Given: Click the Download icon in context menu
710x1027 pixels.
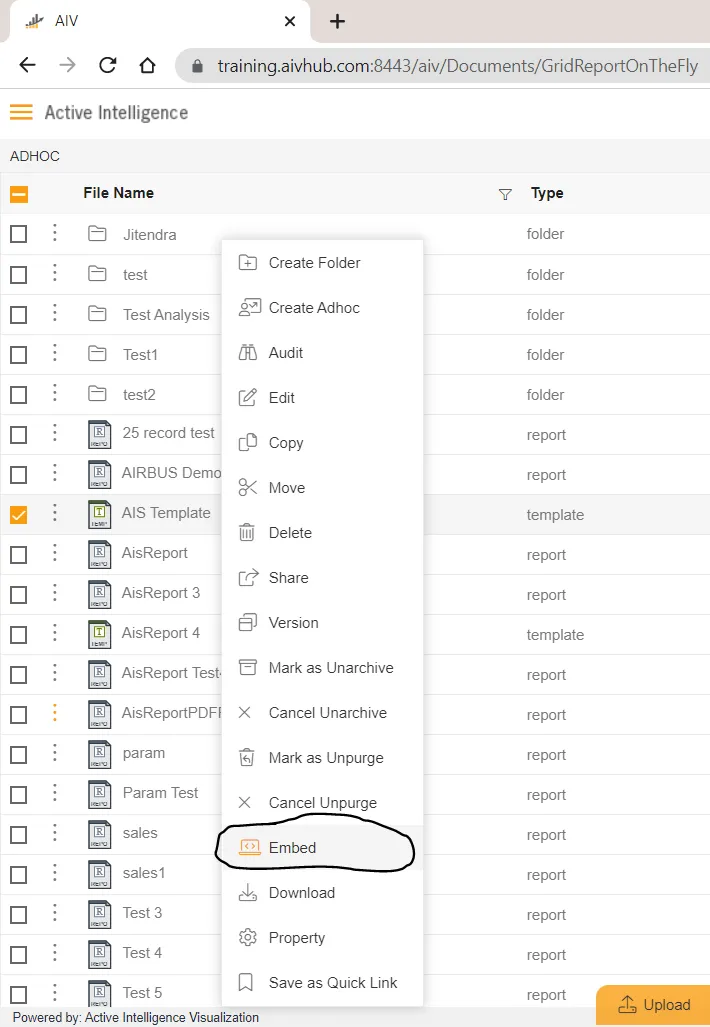Looking at the screenshot, I should pyautogui.click(x=248, y=893).
